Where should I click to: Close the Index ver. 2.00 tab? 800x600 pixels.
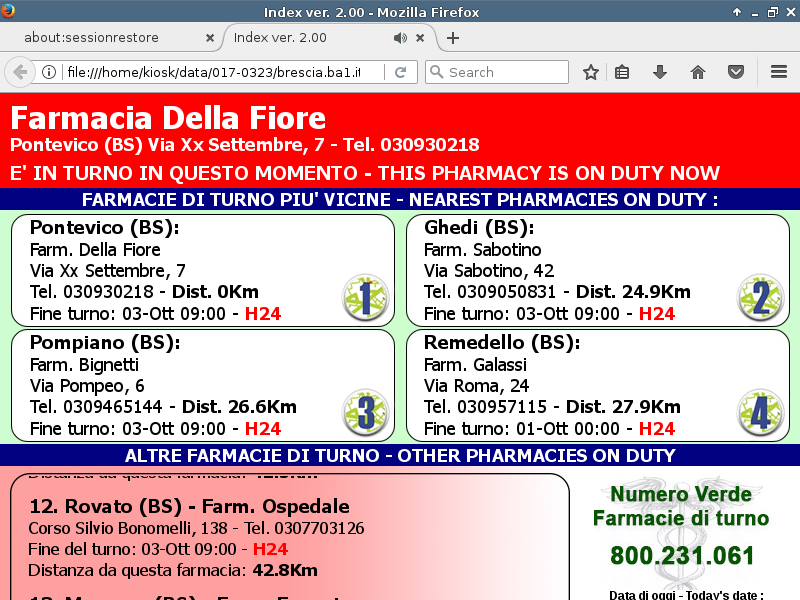(420, 38)
